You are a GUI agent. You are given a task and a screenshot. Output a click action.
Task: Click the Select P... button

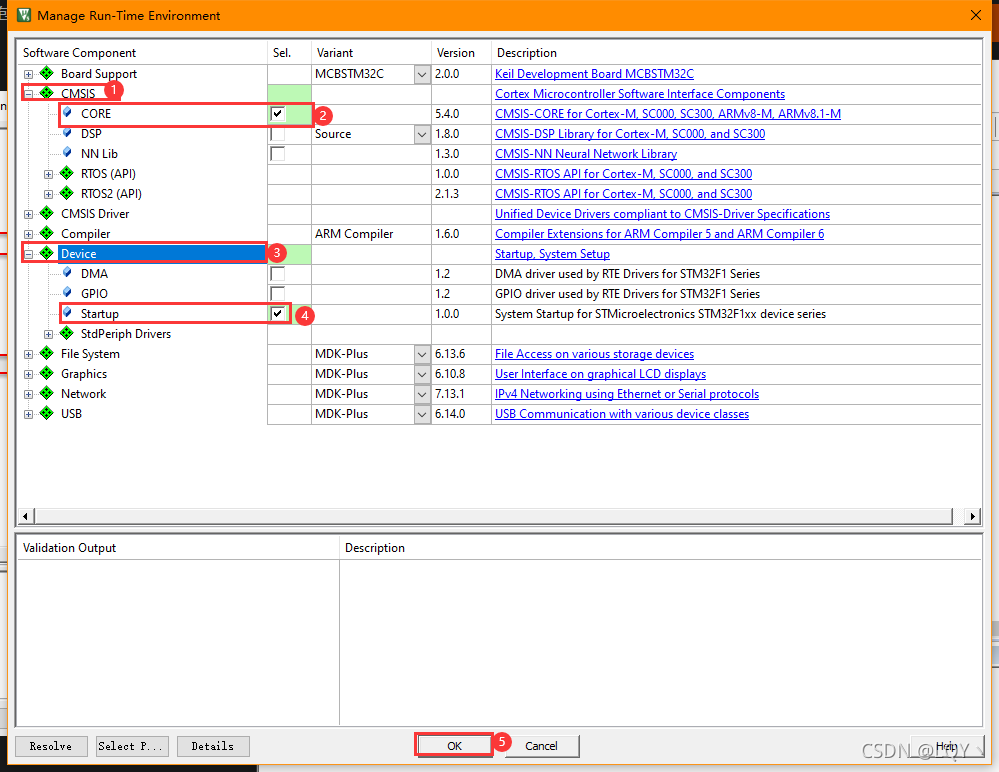133,746
